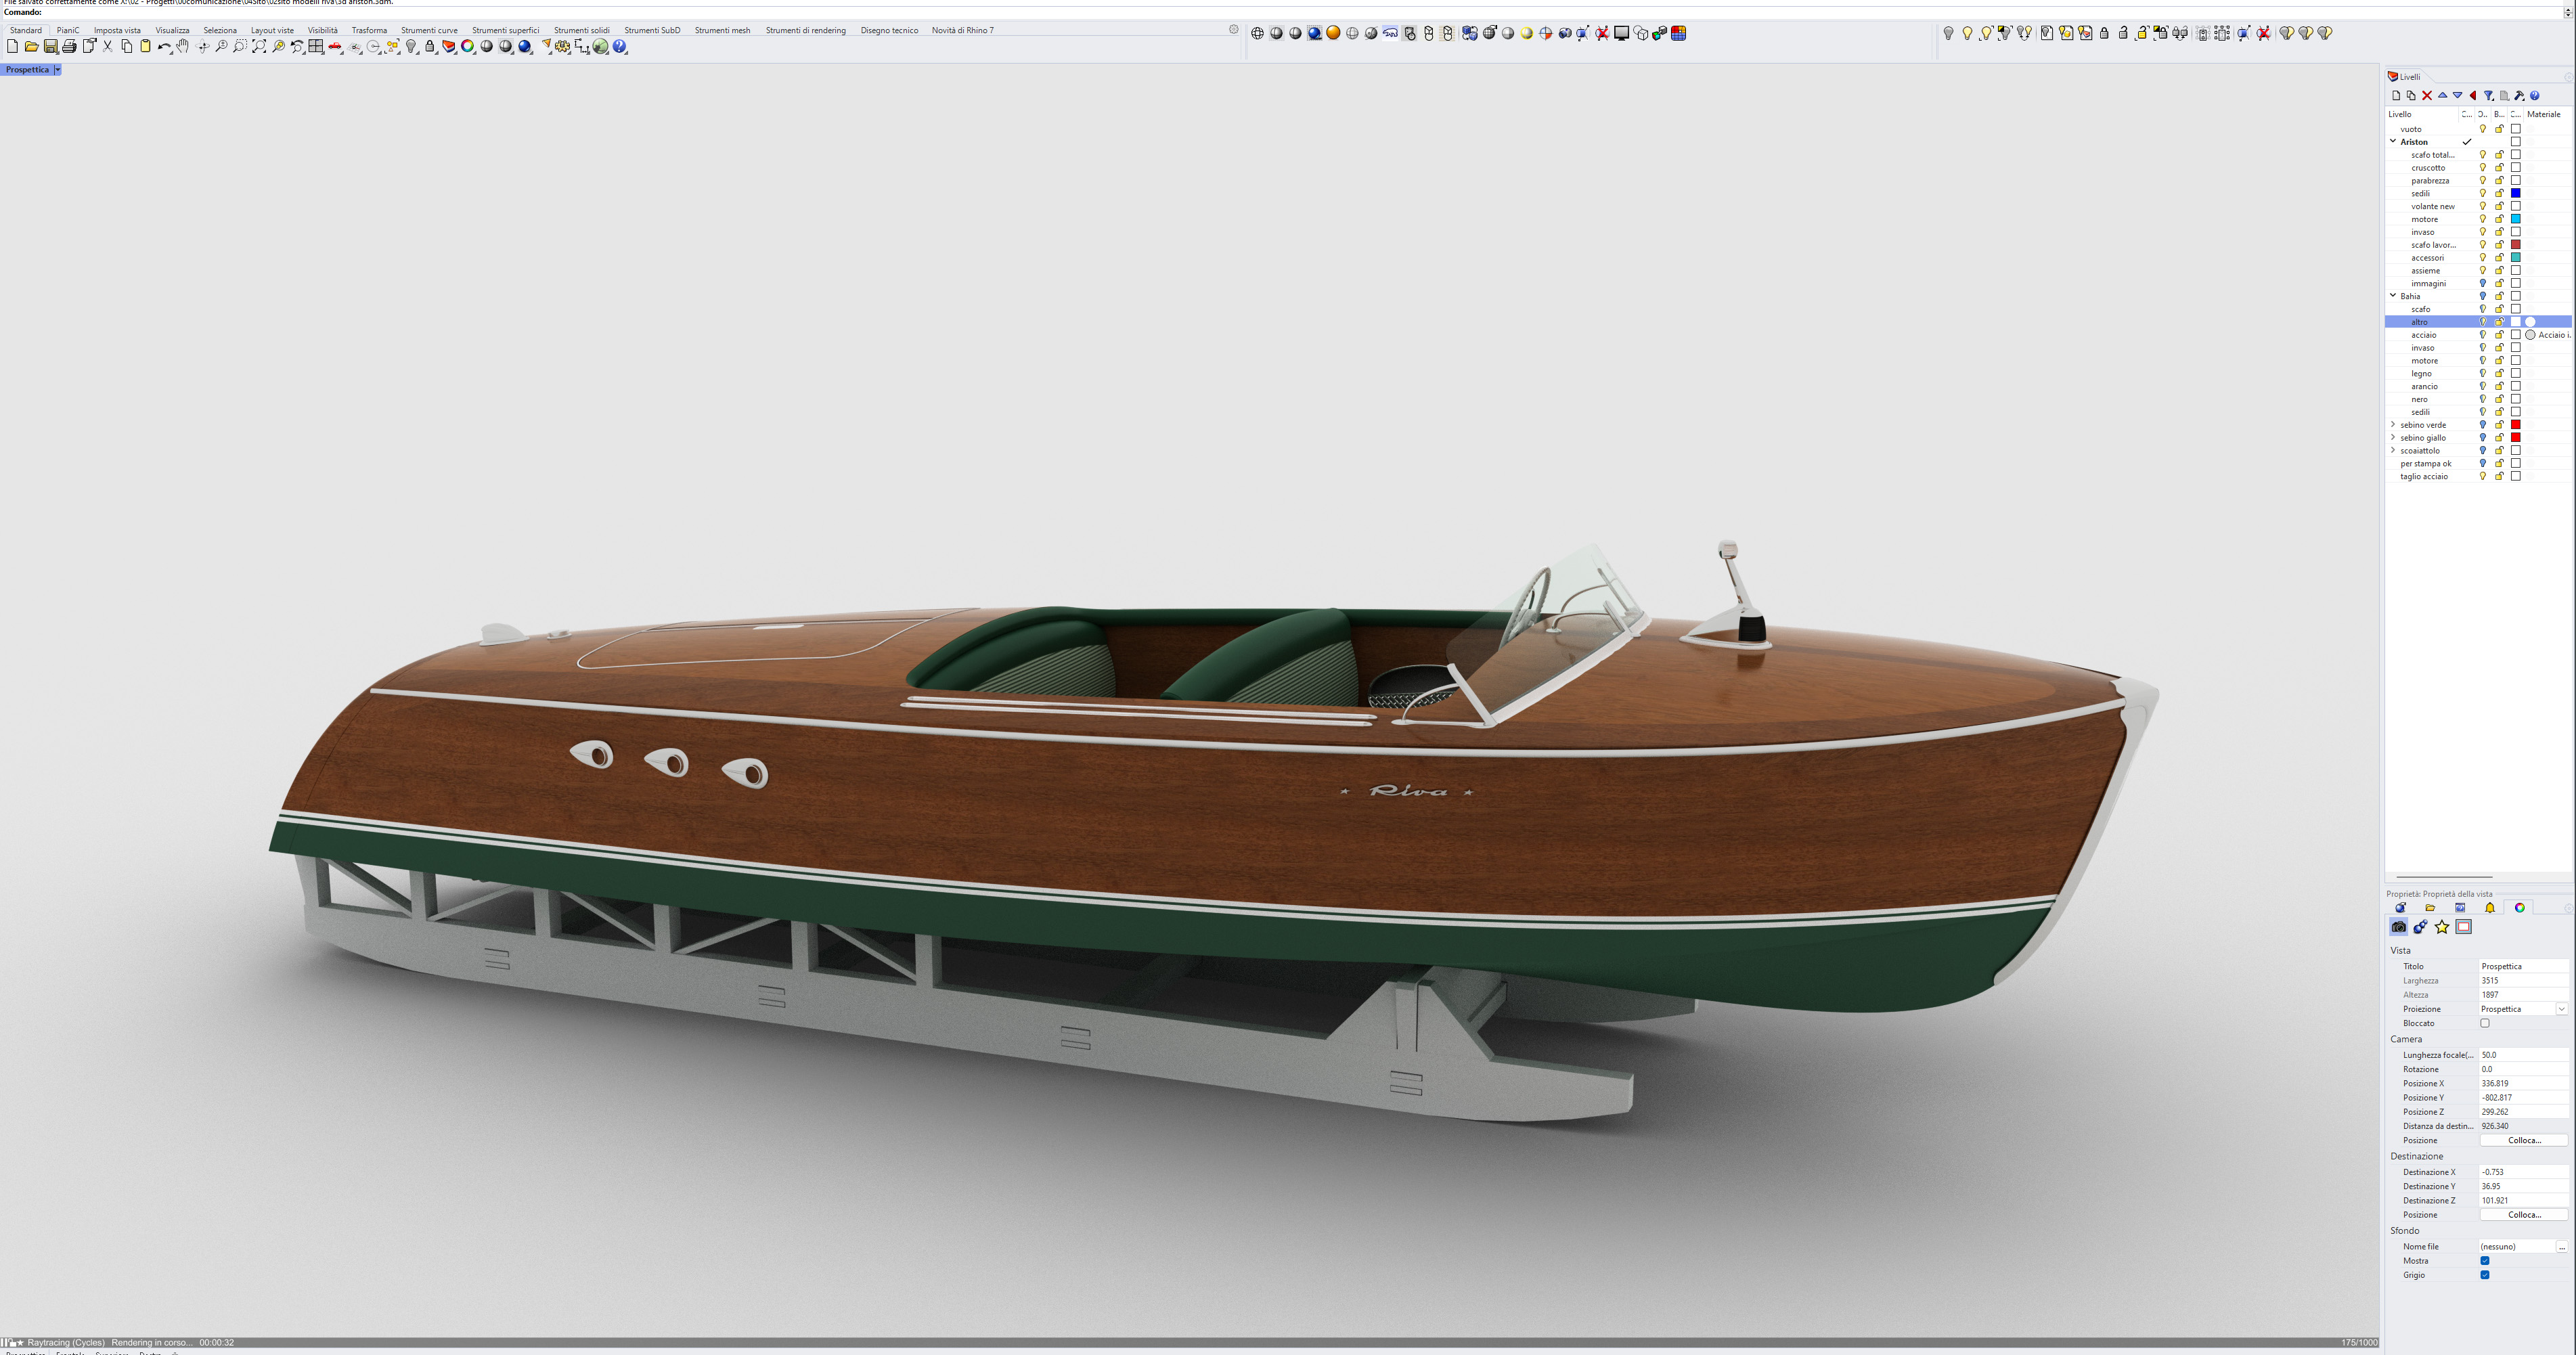Click the Zoom Extents magnifier icon

coord(259,47)
